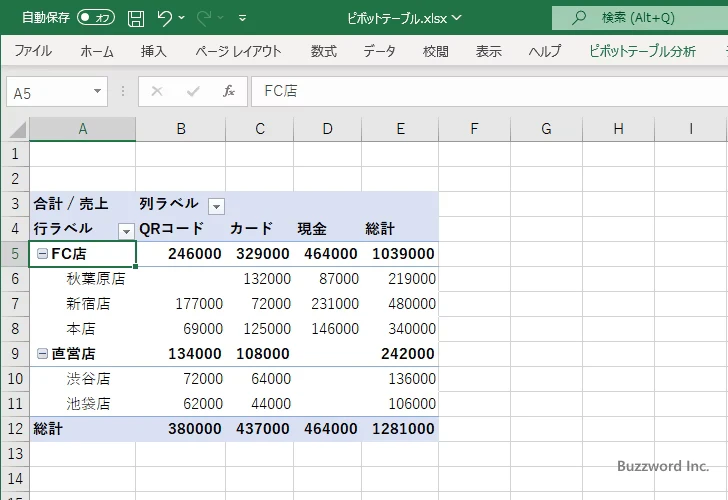Click the cell with value 246000
The height and width of the screenshot is (500, 728).
point(181,254)
